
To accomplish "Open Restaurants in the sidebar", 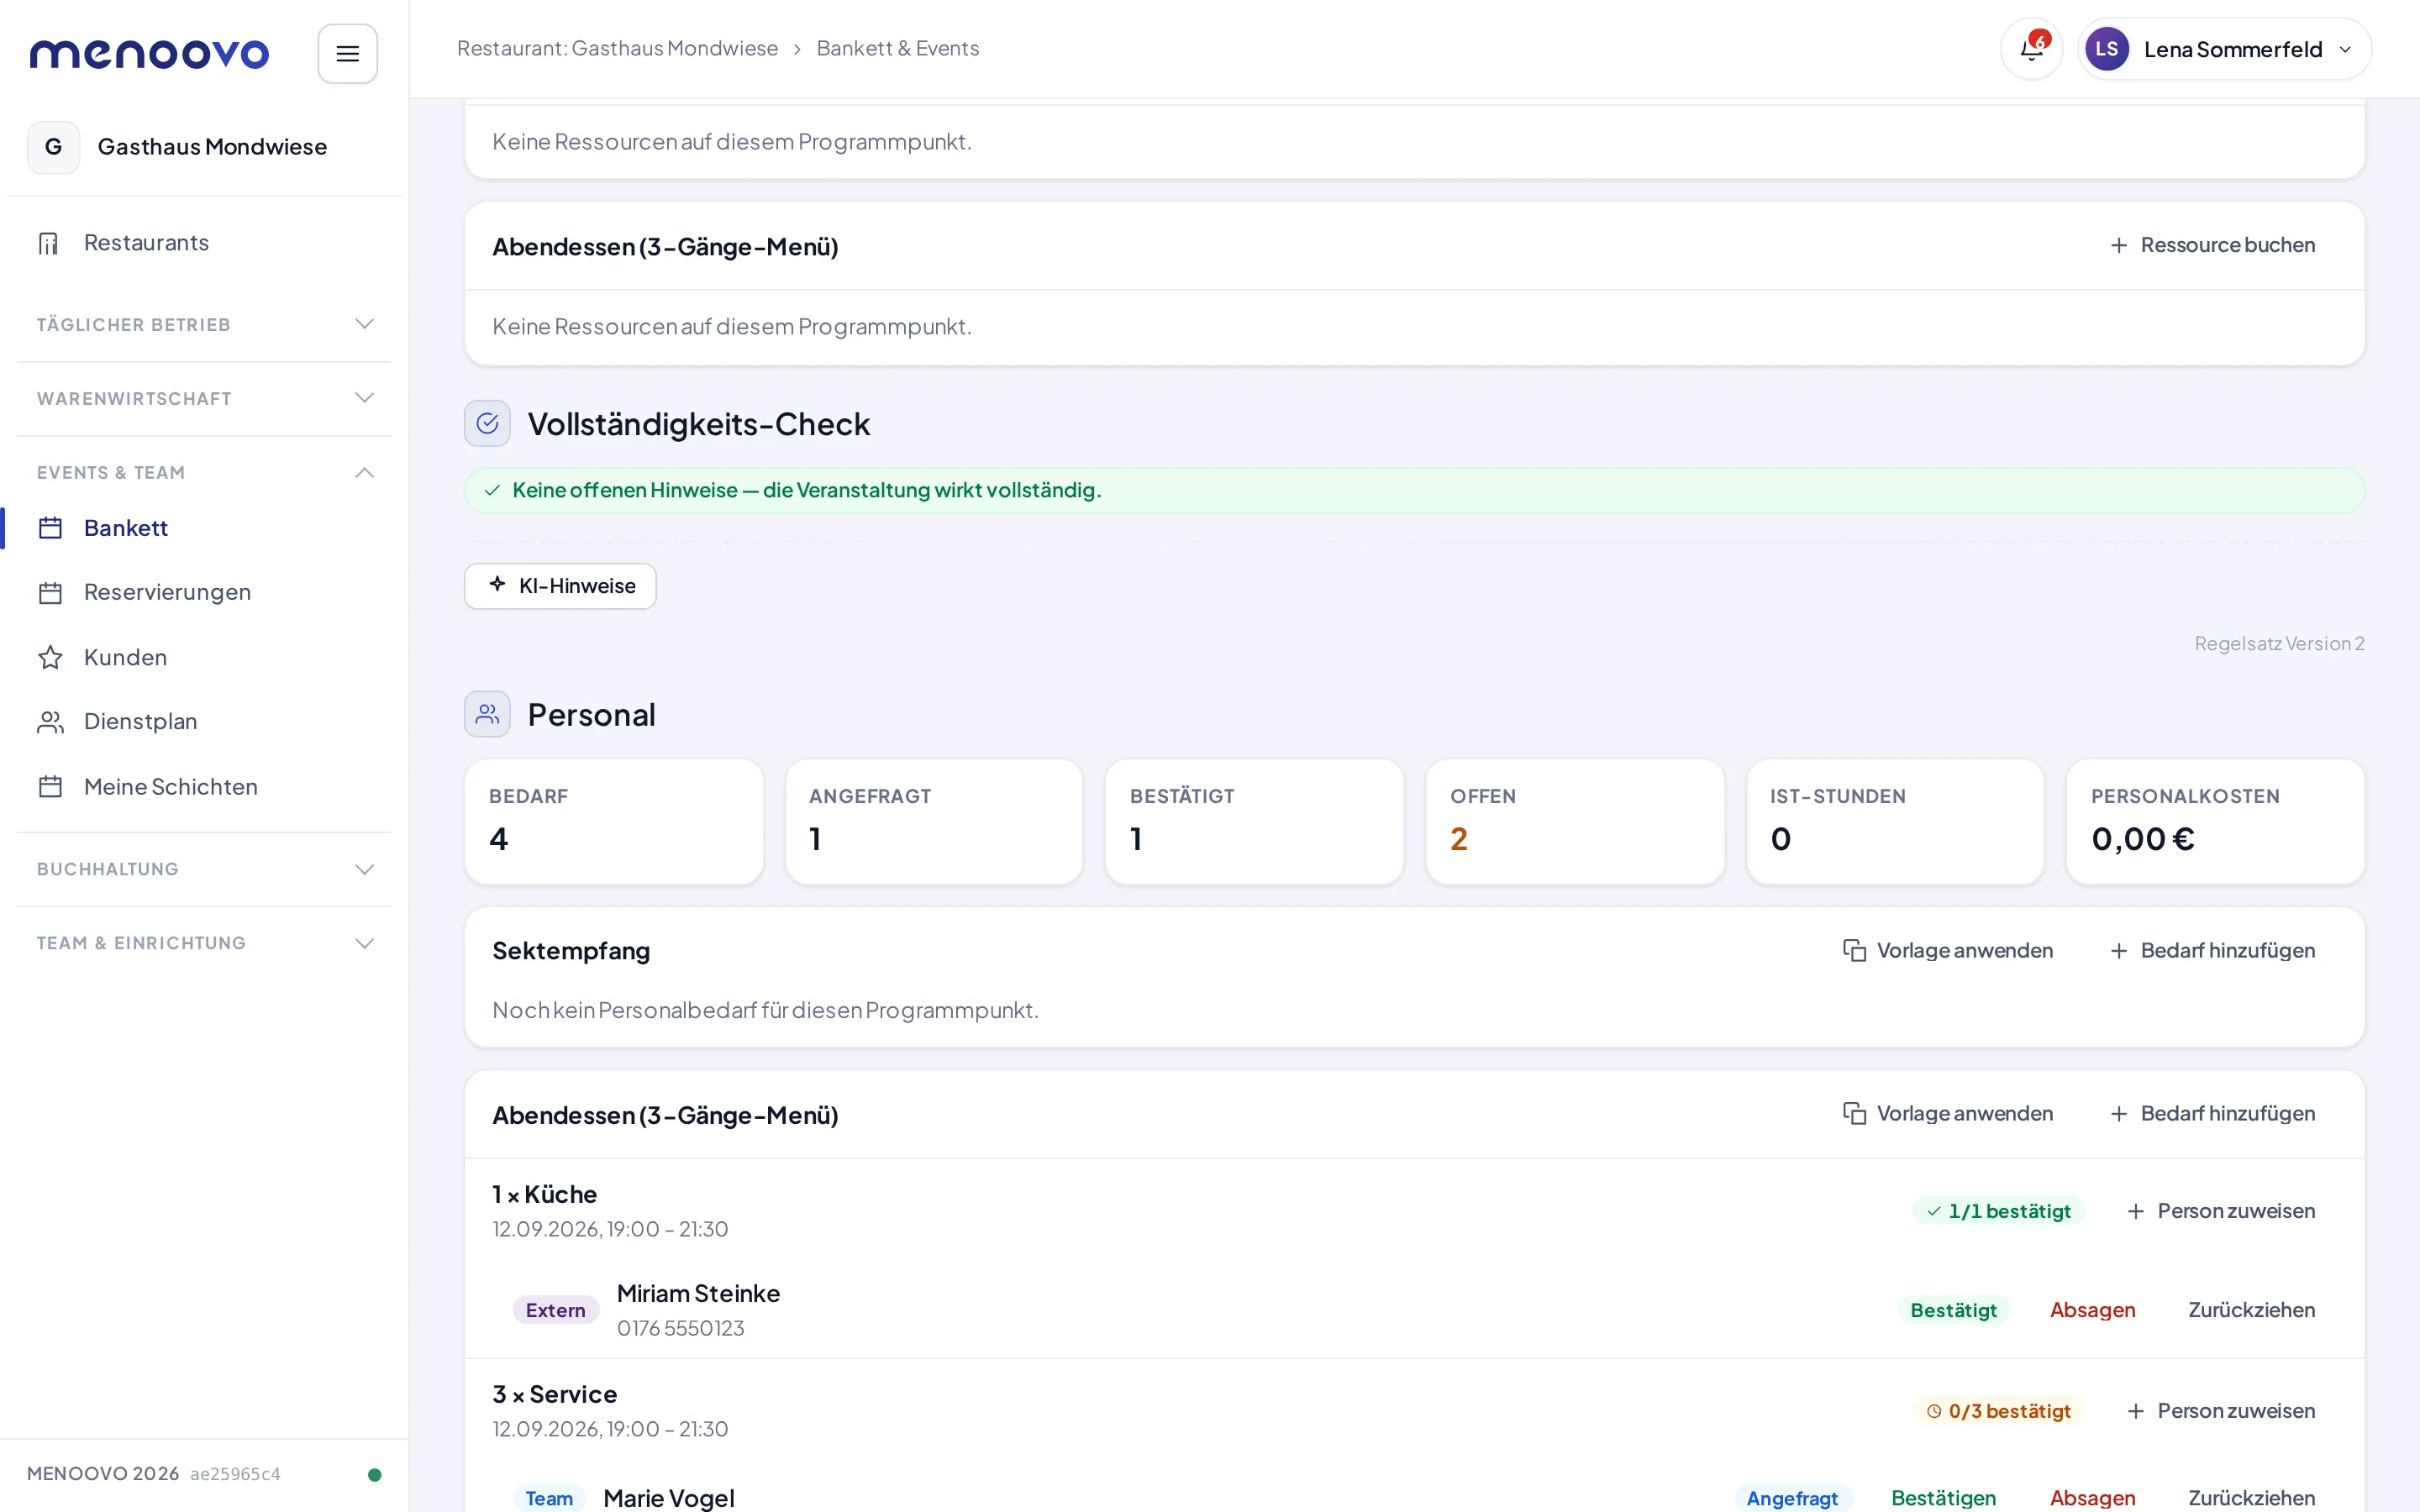I will coord(204,243).
